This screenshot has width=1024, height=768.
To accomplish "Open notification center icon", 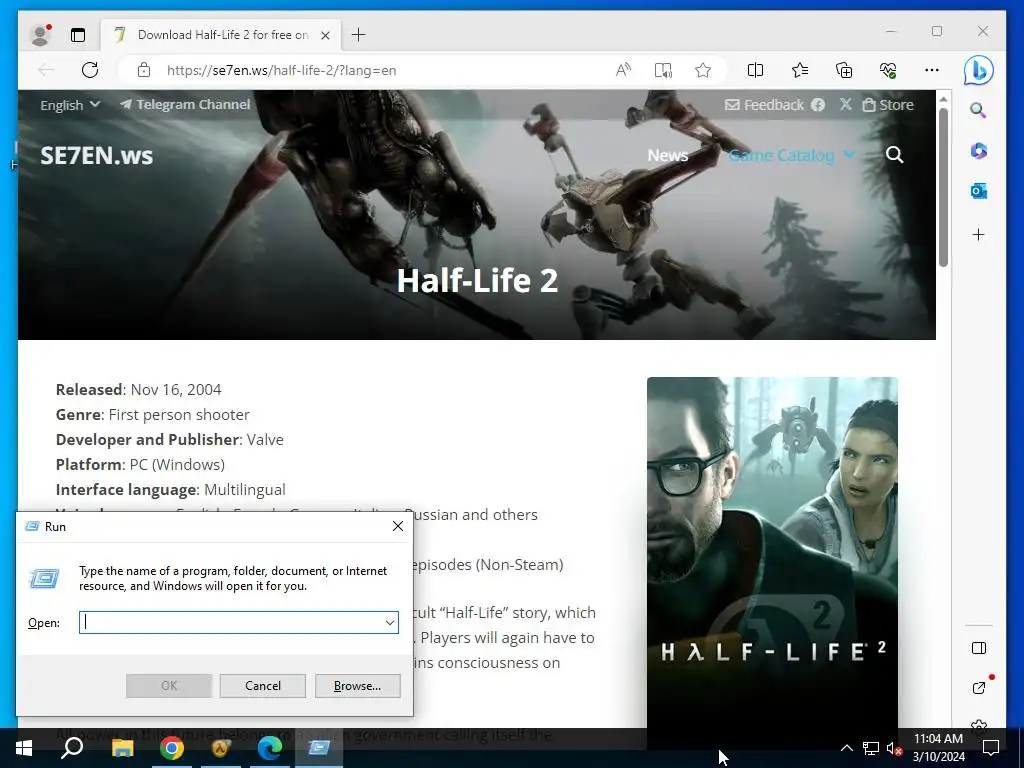I will point(991,748).
